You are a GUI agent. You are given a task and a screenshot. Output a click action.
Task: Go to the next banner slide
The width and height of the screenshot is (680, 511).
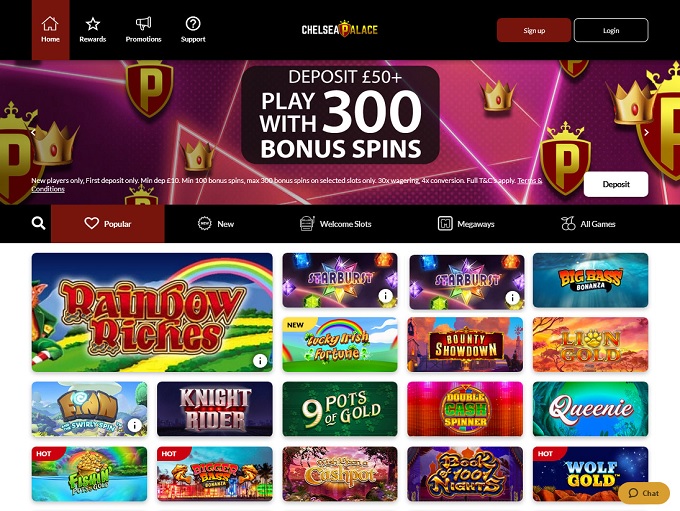pos(646,132)
